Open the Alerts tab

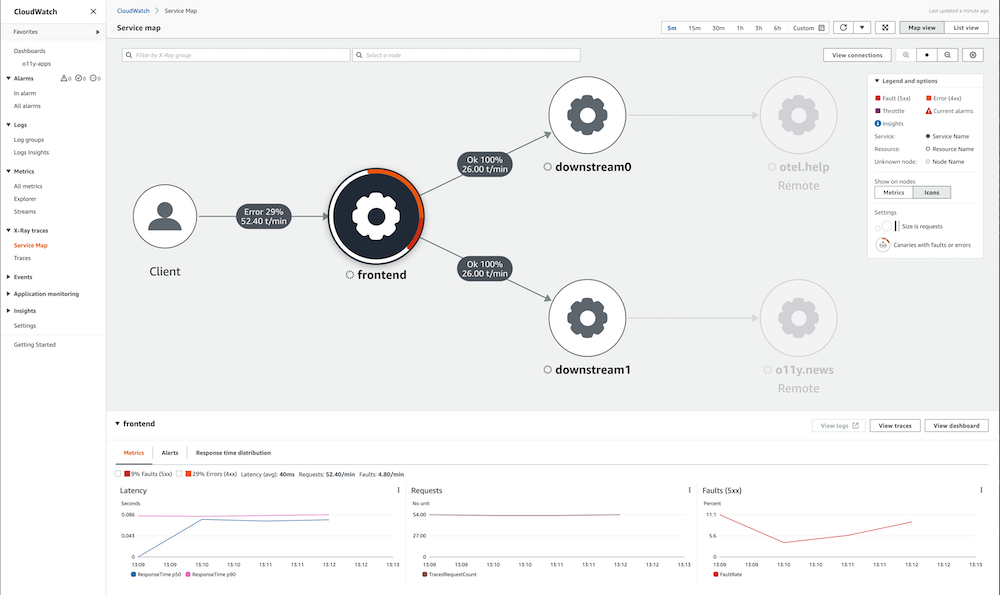point(170,453)
